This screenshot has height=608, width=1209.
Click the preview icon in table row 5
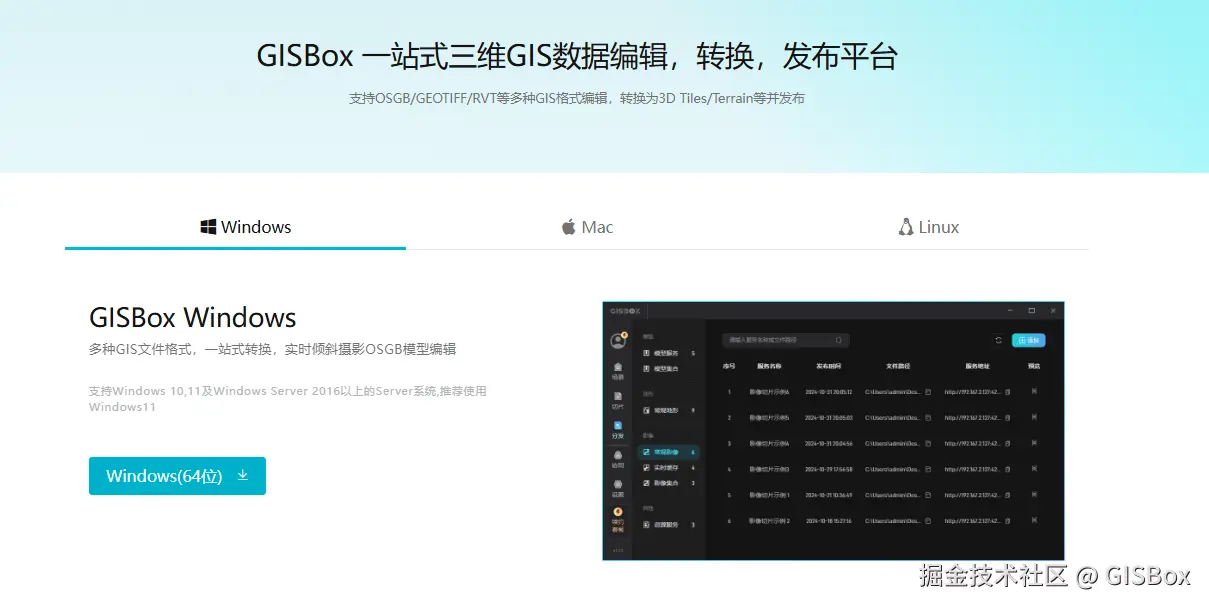[x=1034, y=494]
